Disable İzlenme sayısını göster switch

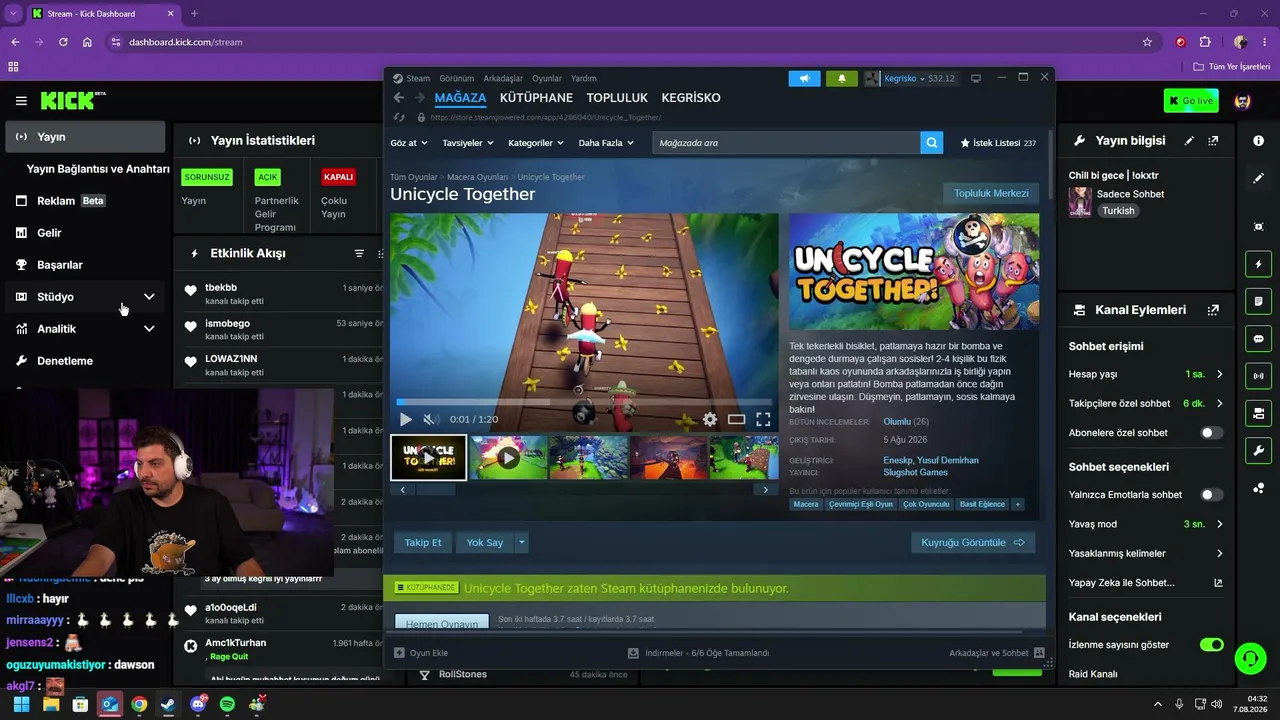coord(1211,645)
